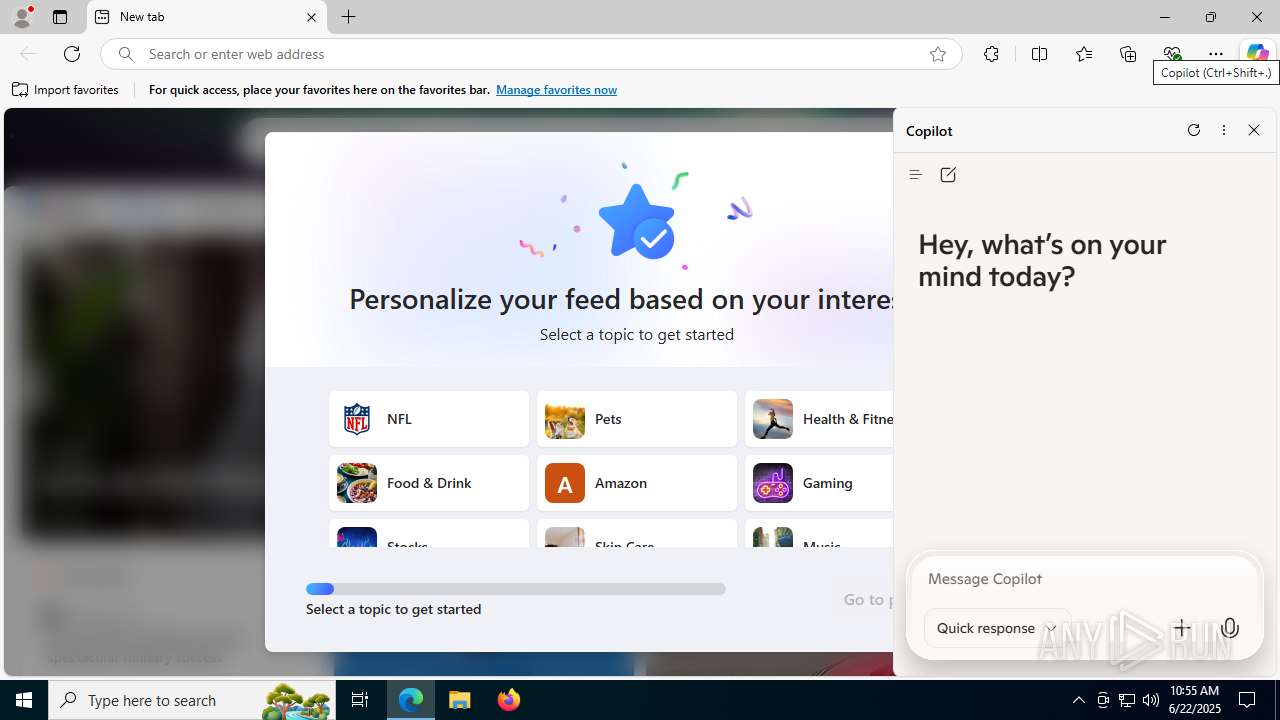Open Task View on taskbar
This screenshot has height=720, width=1280.
point(360,700)
